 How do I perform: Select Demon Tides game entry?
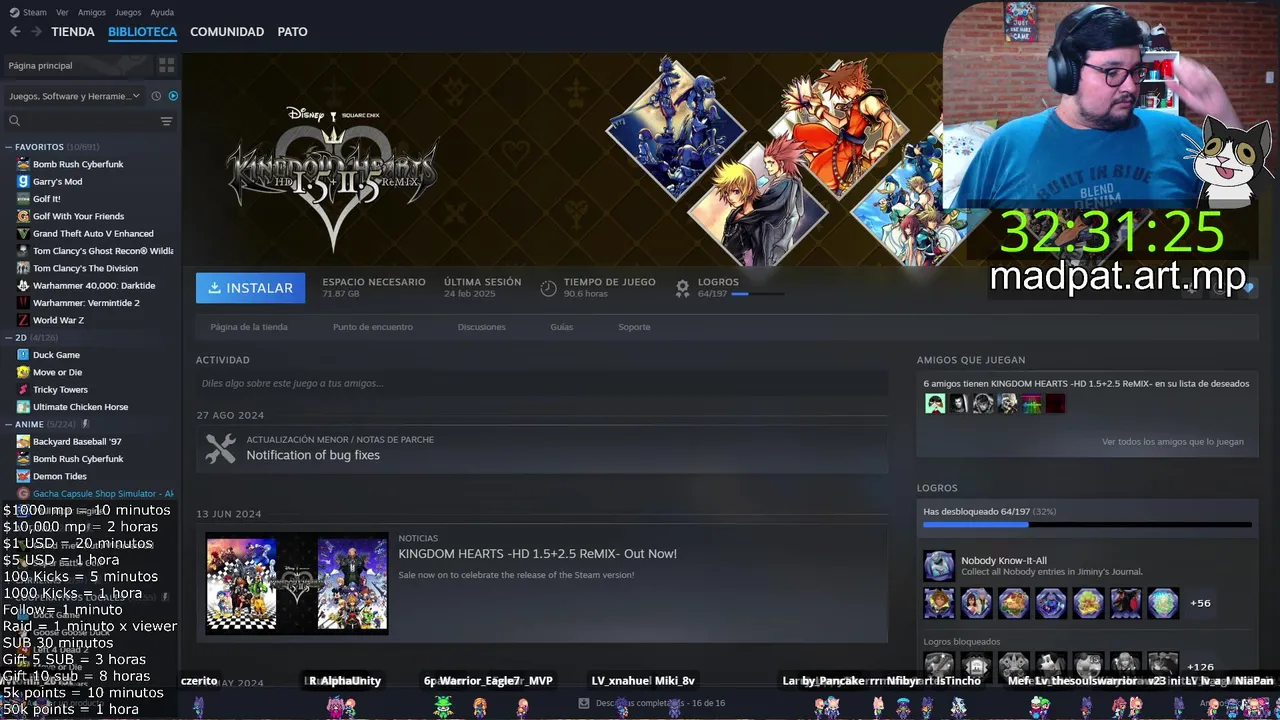pyautogui.click(x=59, y=476)
